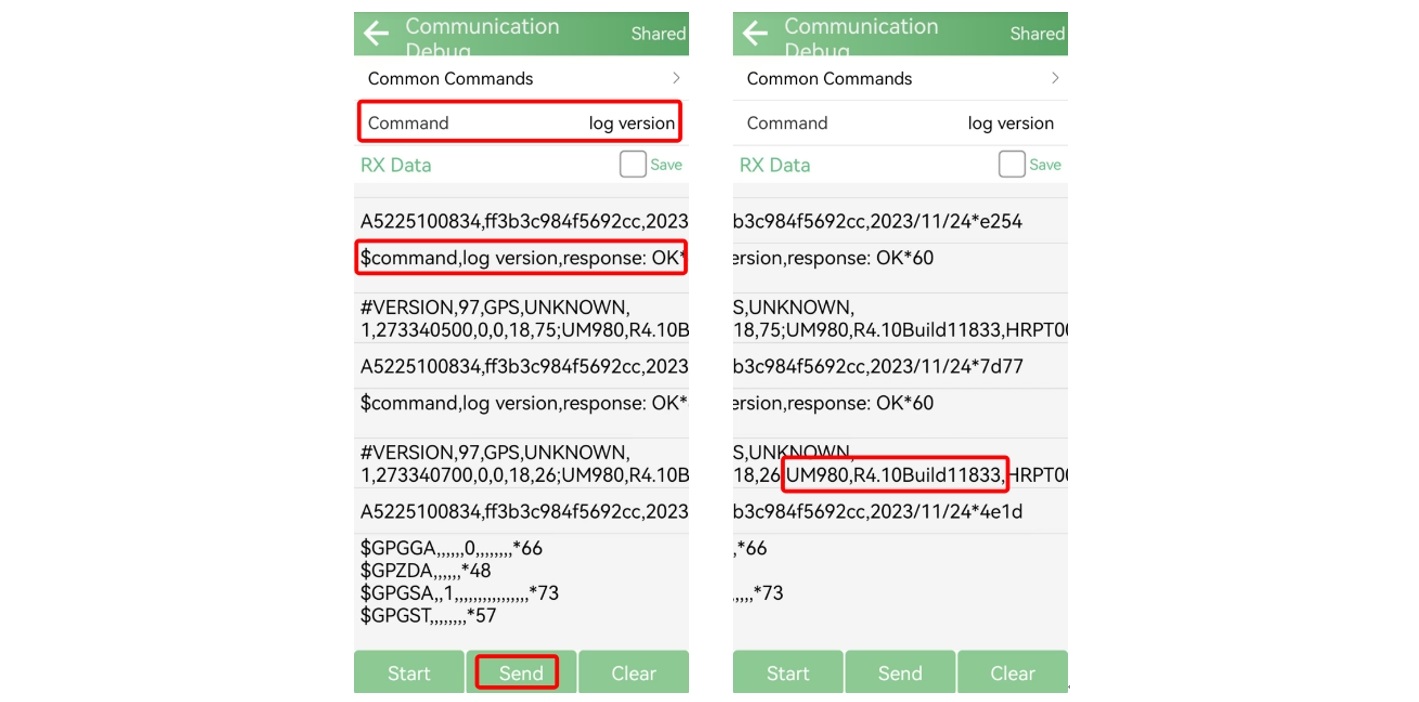Viewport: 1419px width, 702px height.
Task: Enable Save checkbox in right screen
Action: 1012,165
